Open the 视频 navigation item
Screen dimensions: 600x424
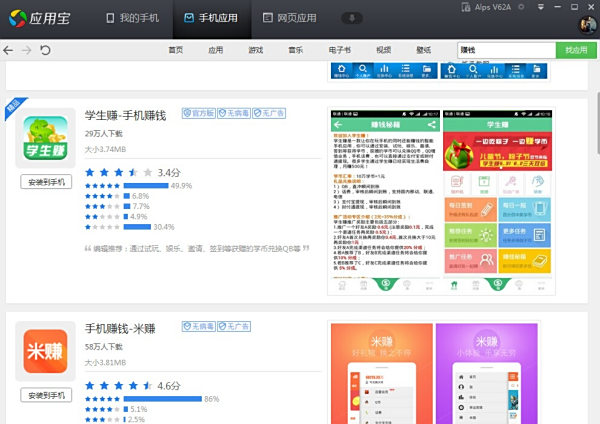383,50
